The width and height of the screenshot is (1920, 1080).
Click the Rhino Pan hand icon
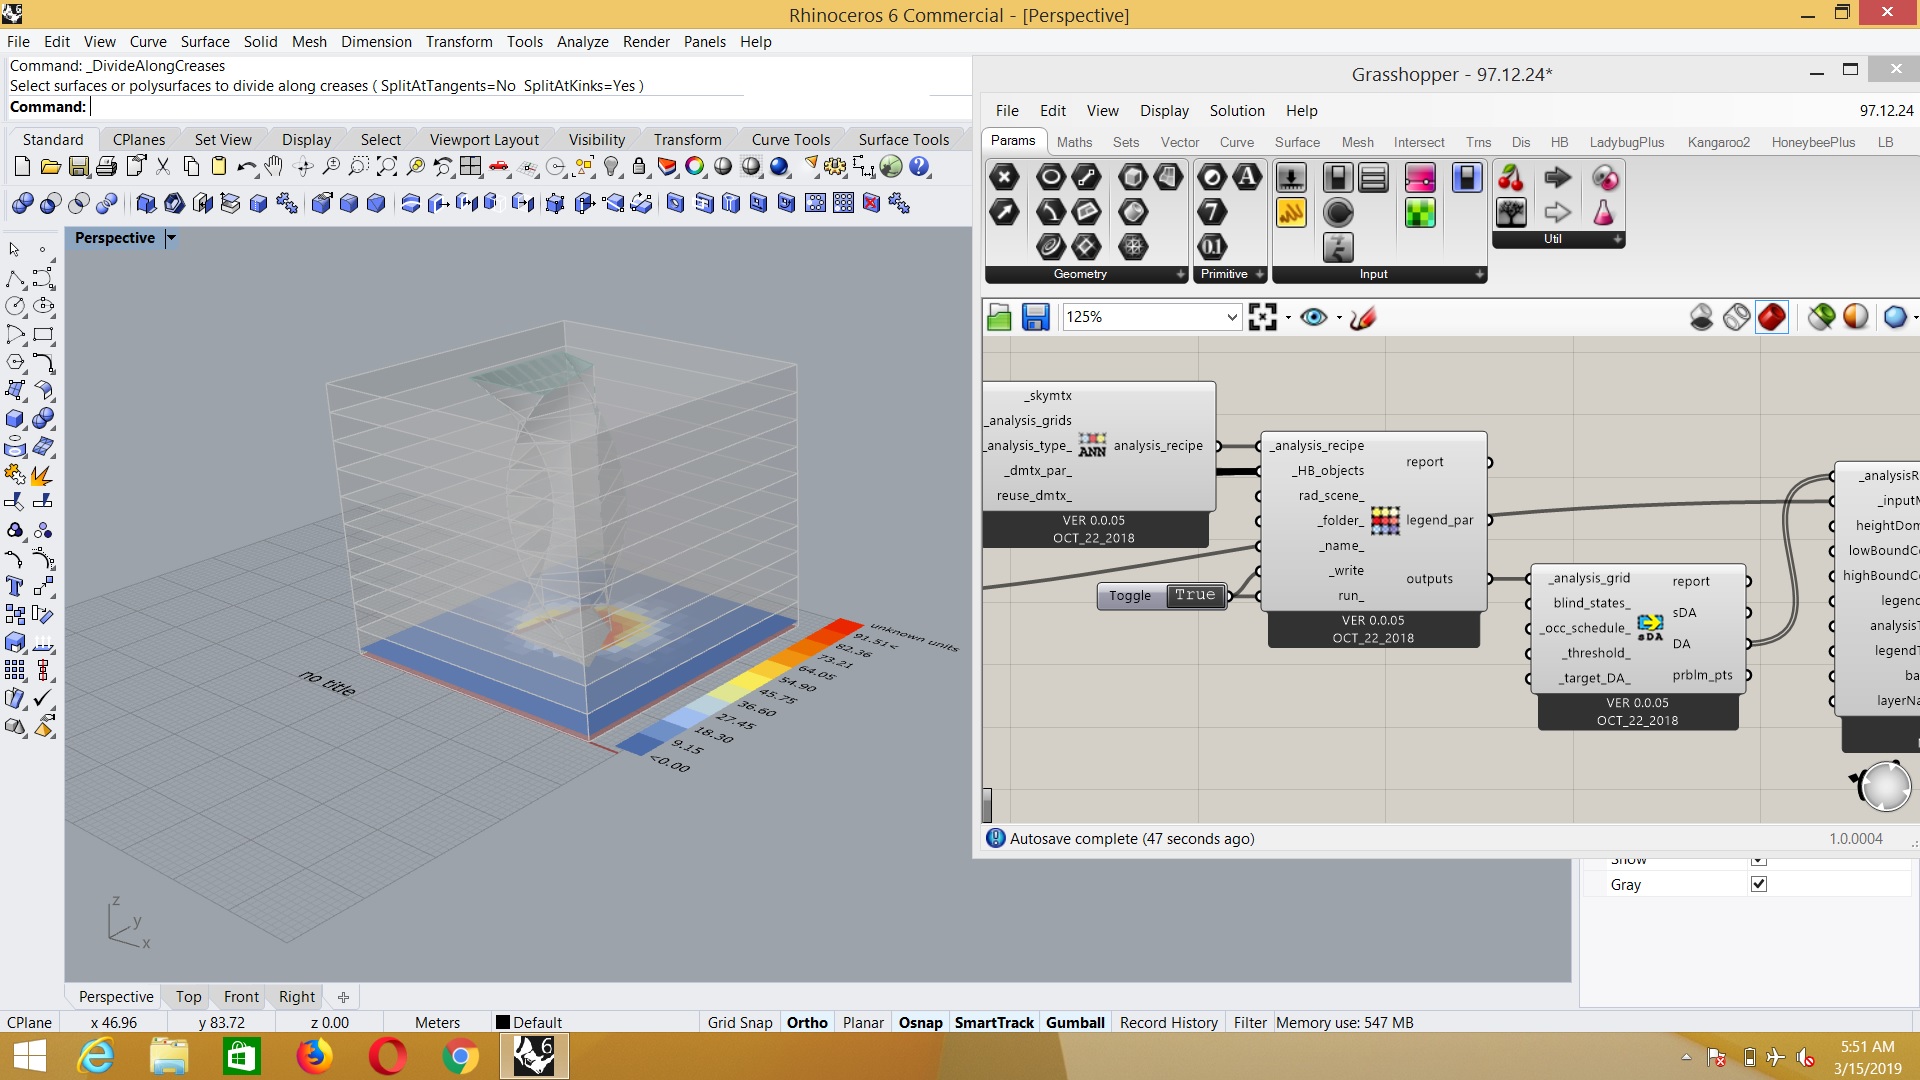274,167
